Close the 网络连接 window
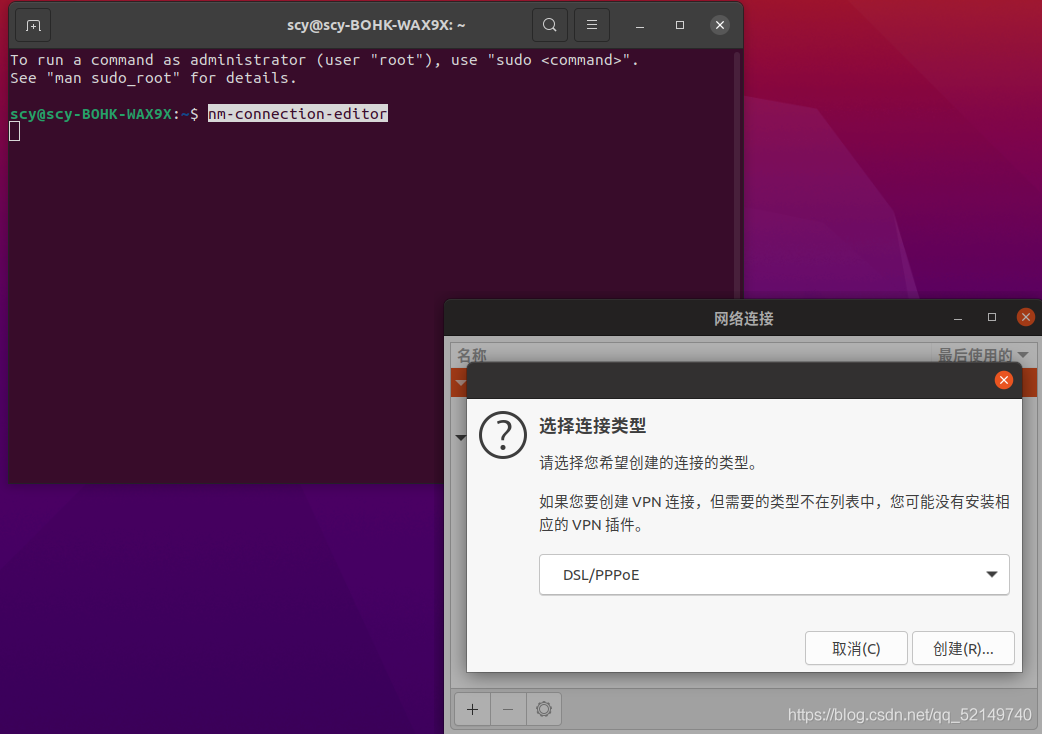Image resolution: width=1042 pixels, height=734 pixels. pos(1025,317)
